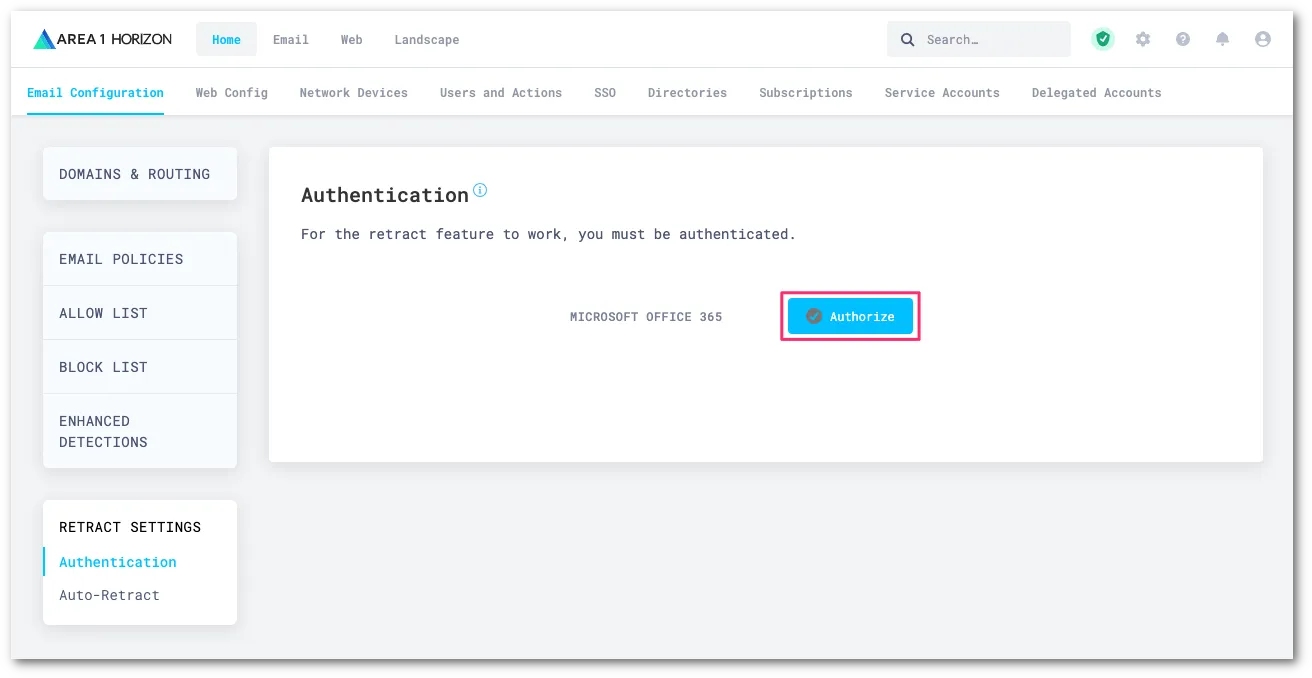Click the info icon beside Authentication heading
The image size is (1312, 678).
point(480,190)
